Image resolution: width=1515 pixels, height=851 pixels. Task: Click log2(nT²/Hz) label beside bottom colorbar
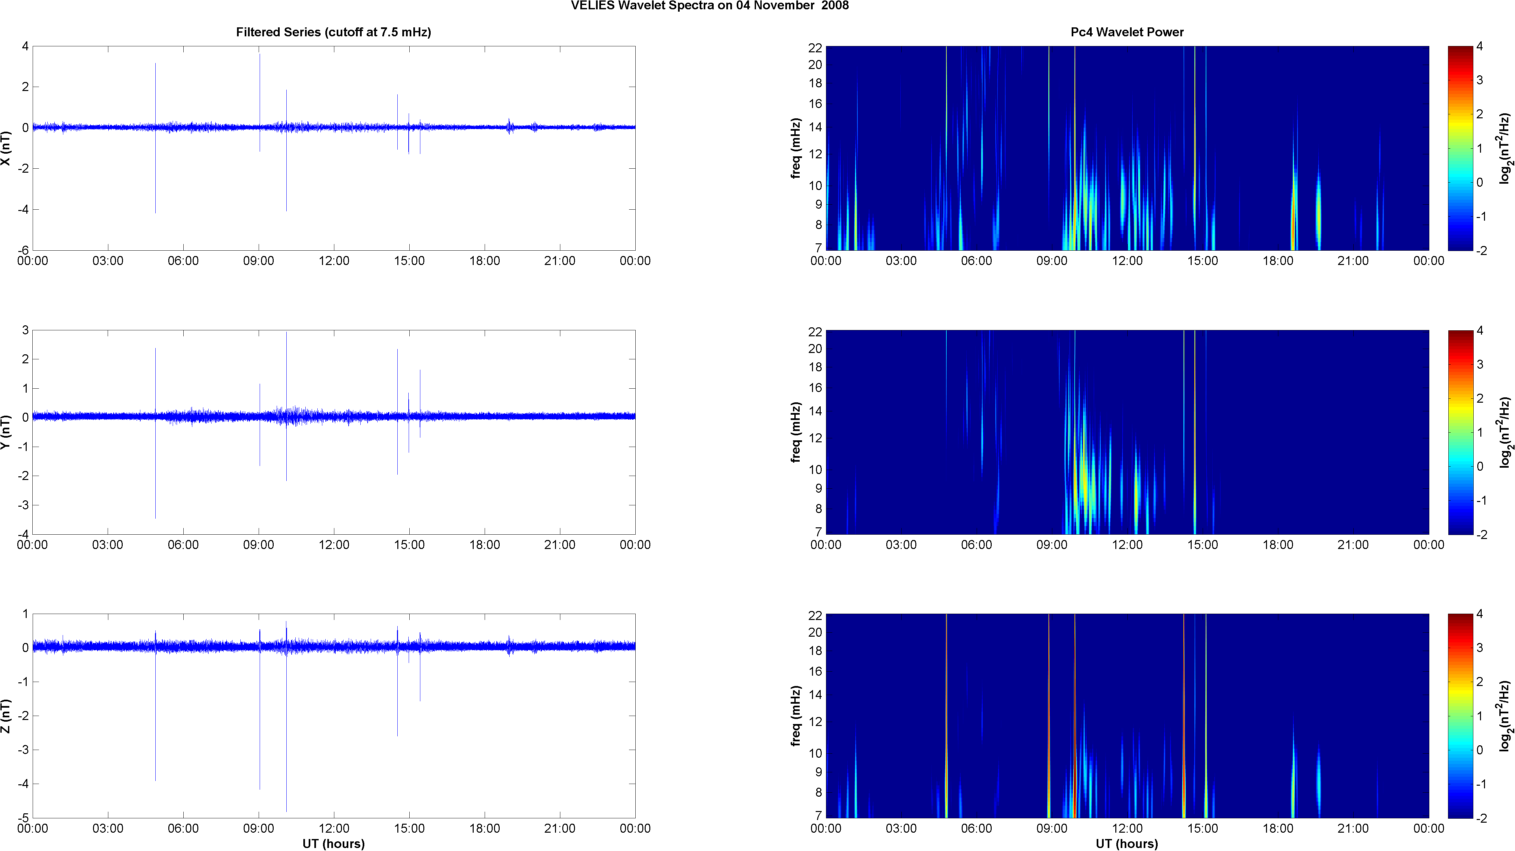(x=1506, y=716)
